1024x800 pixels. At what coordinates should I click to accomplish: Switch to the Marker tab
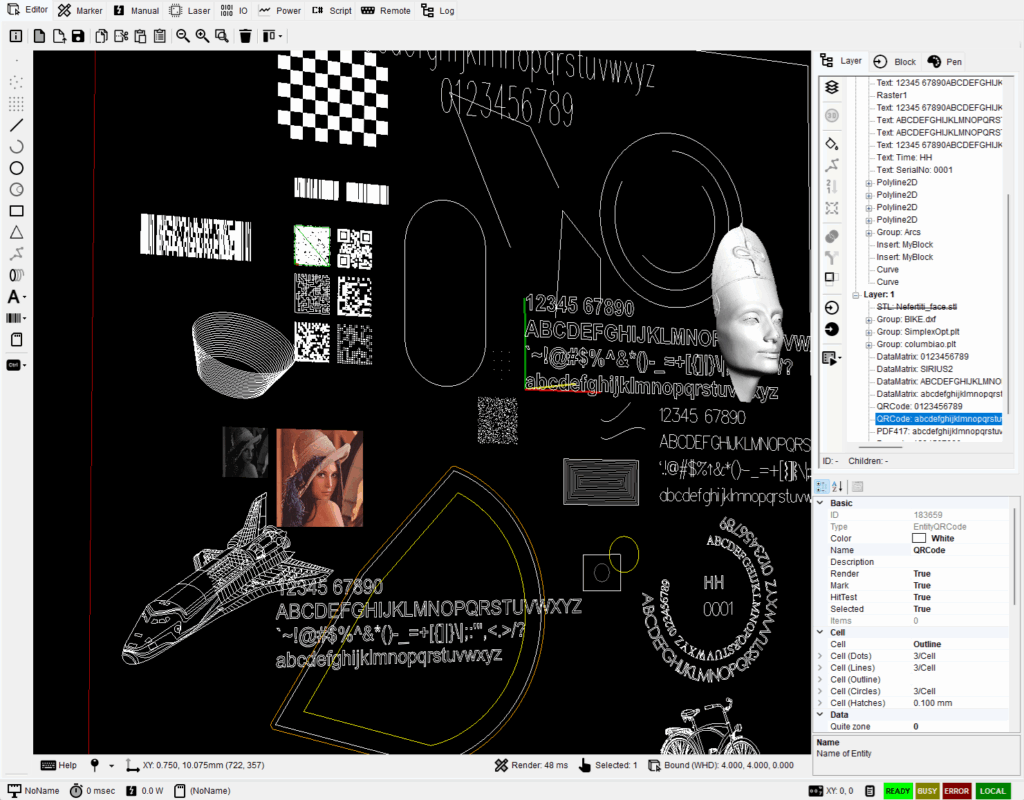80,11
